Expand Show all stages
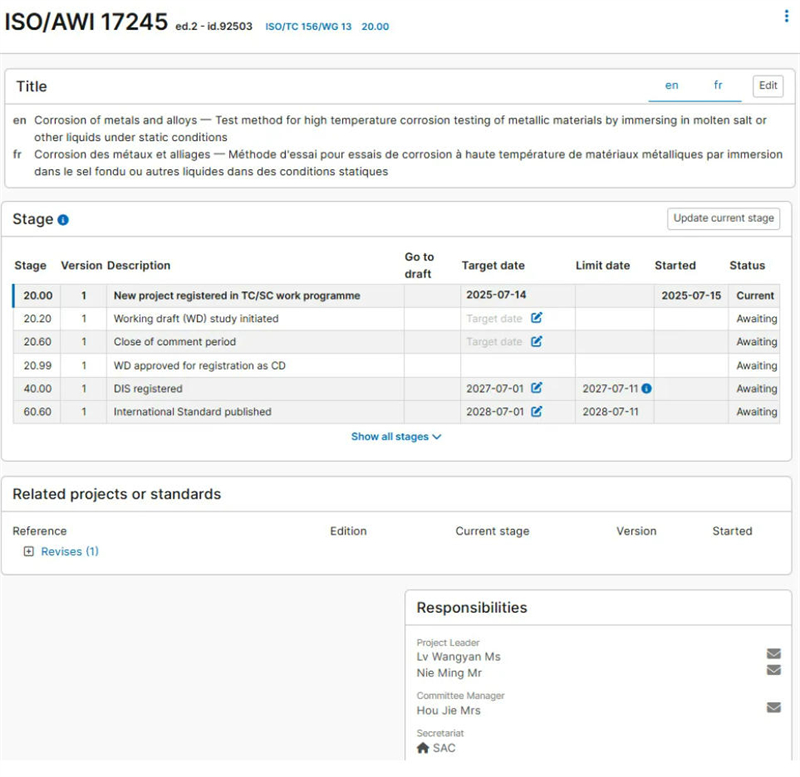Screen dimensions: 800x777 [396, 437]
